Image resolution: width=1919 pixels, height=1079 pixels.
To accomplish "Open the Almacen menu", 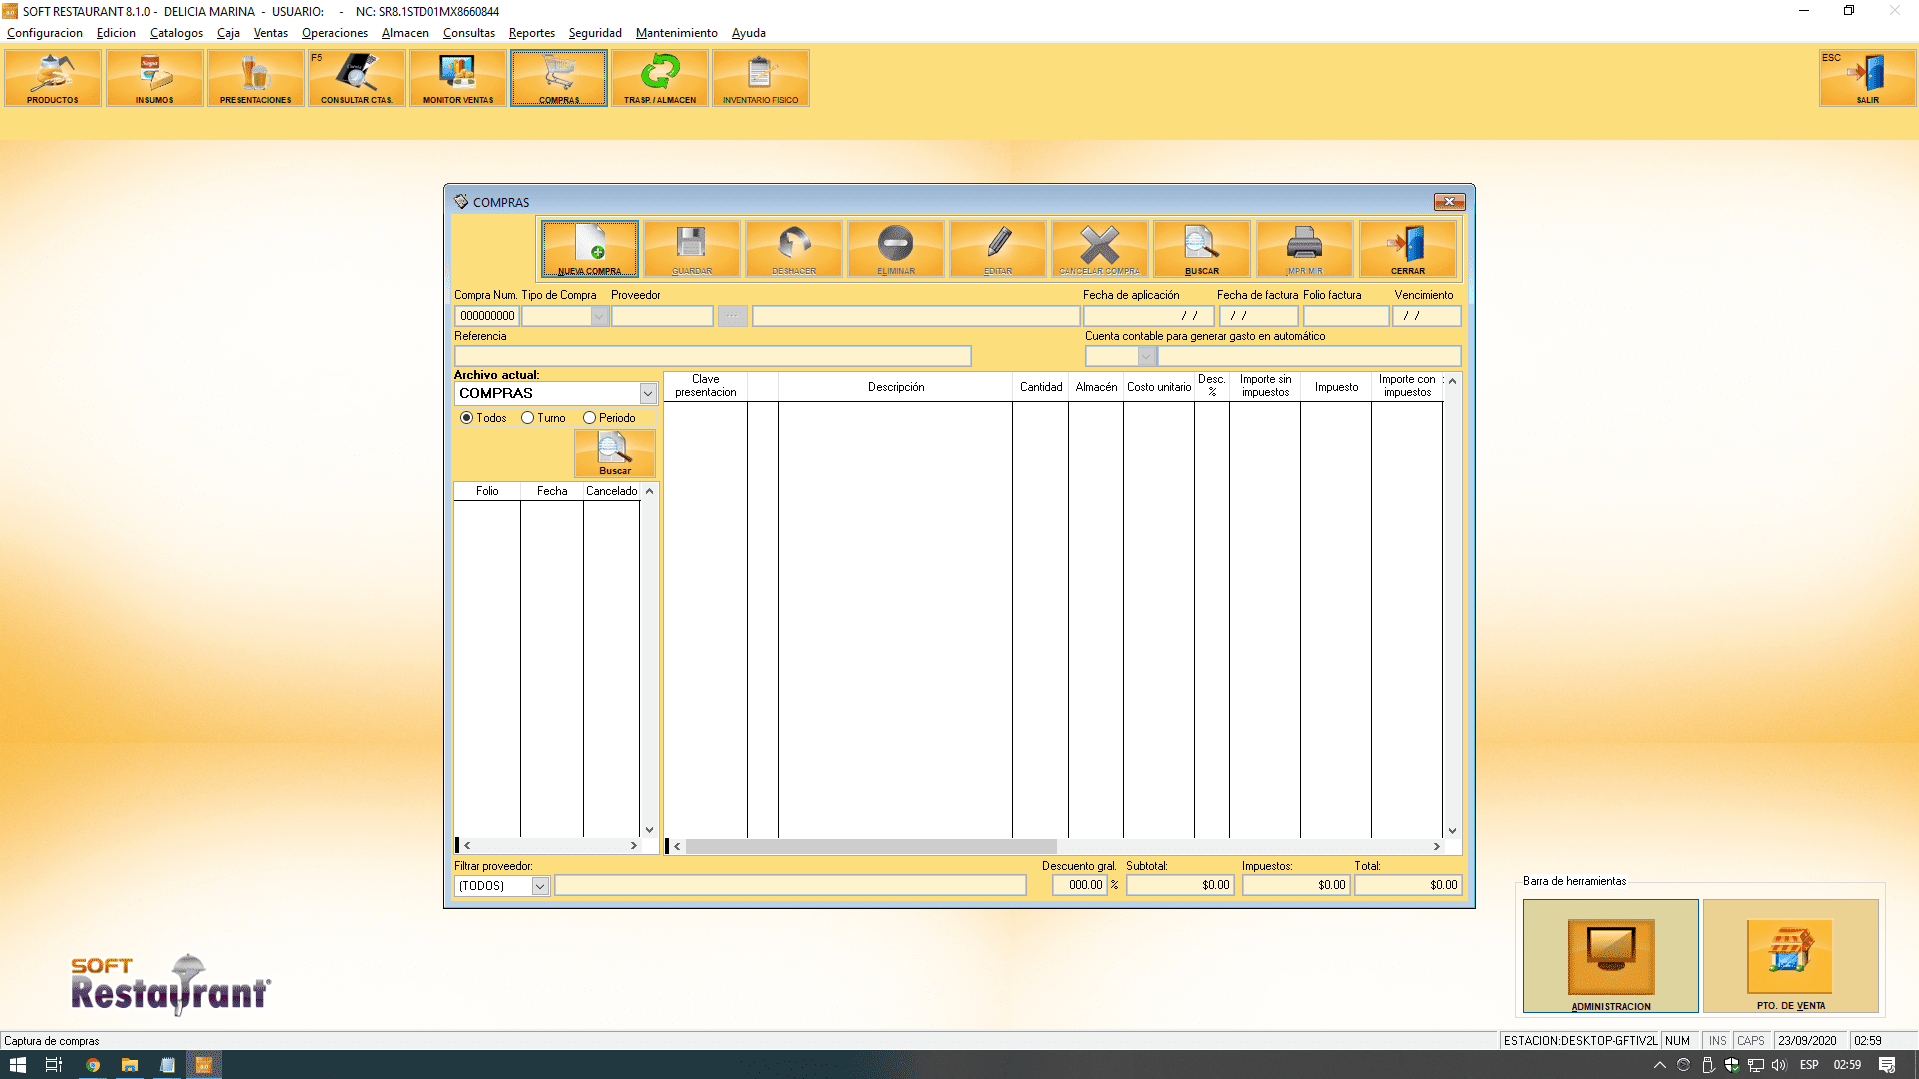I will tap(405, 33).
